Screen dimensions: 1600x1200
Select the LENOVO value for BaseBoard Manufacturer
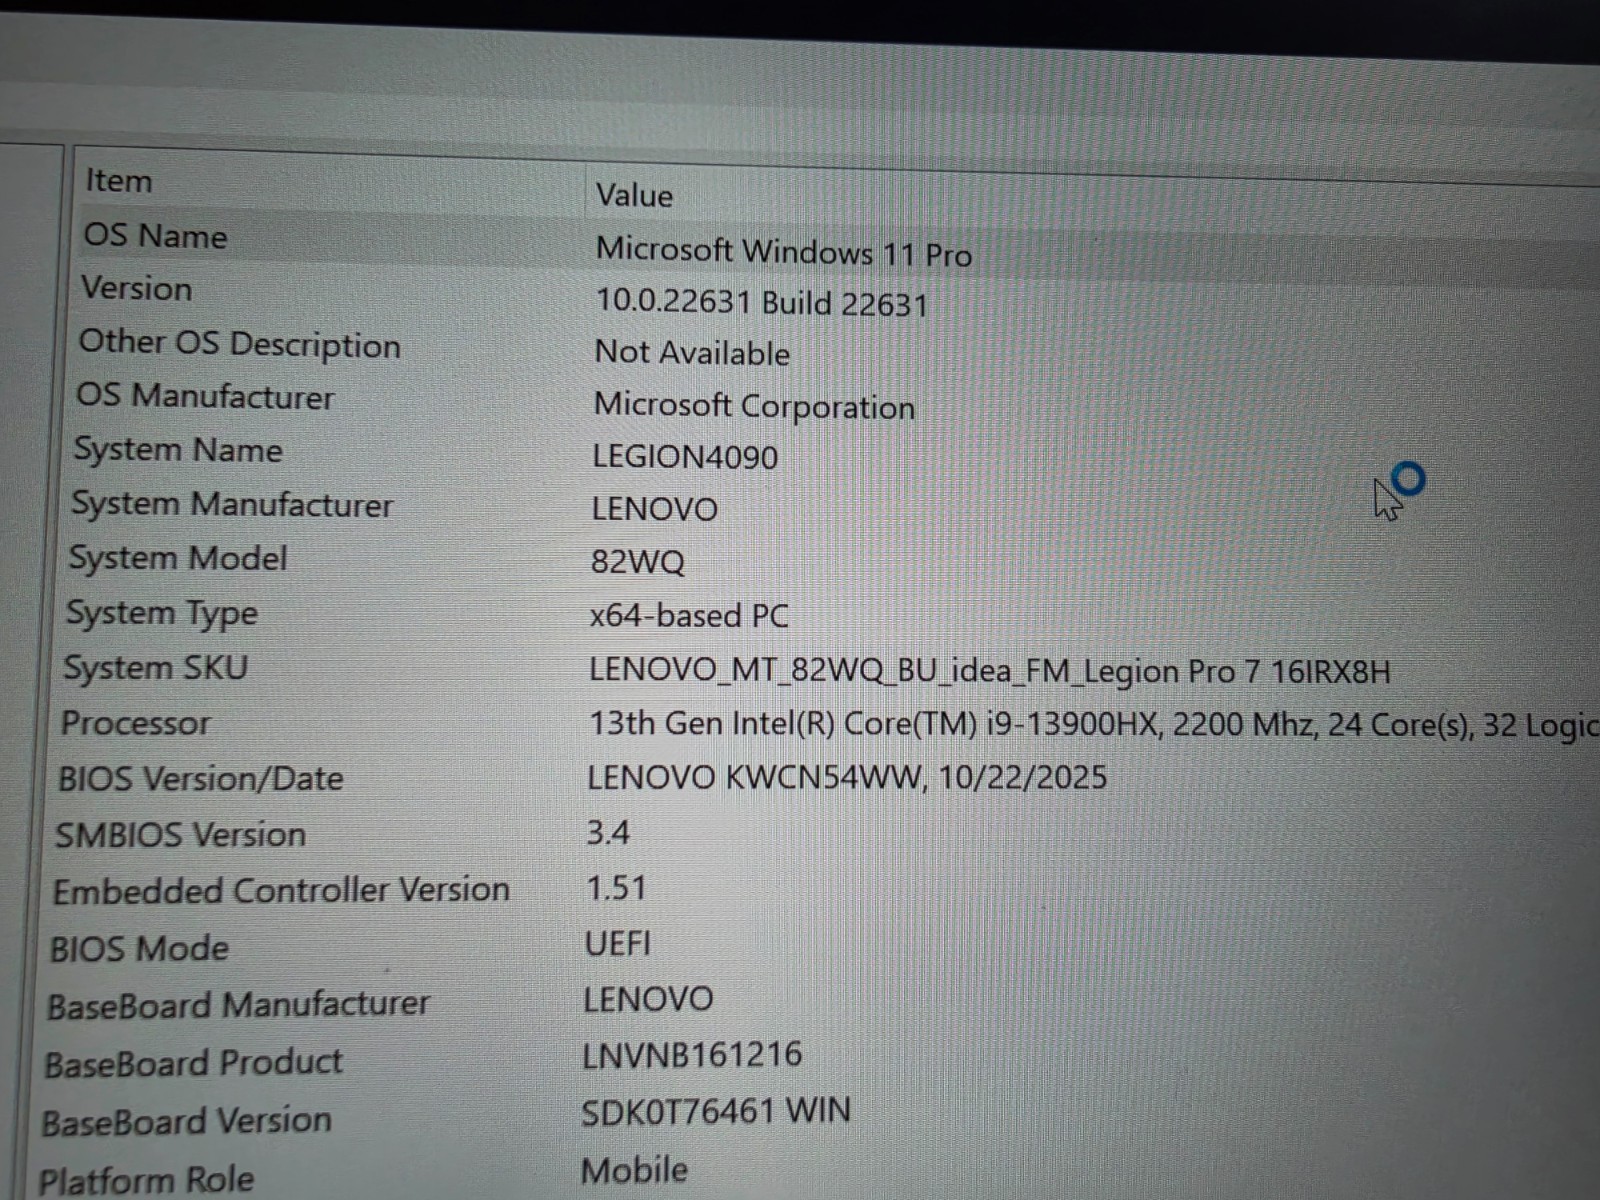(x=648, y=999)
